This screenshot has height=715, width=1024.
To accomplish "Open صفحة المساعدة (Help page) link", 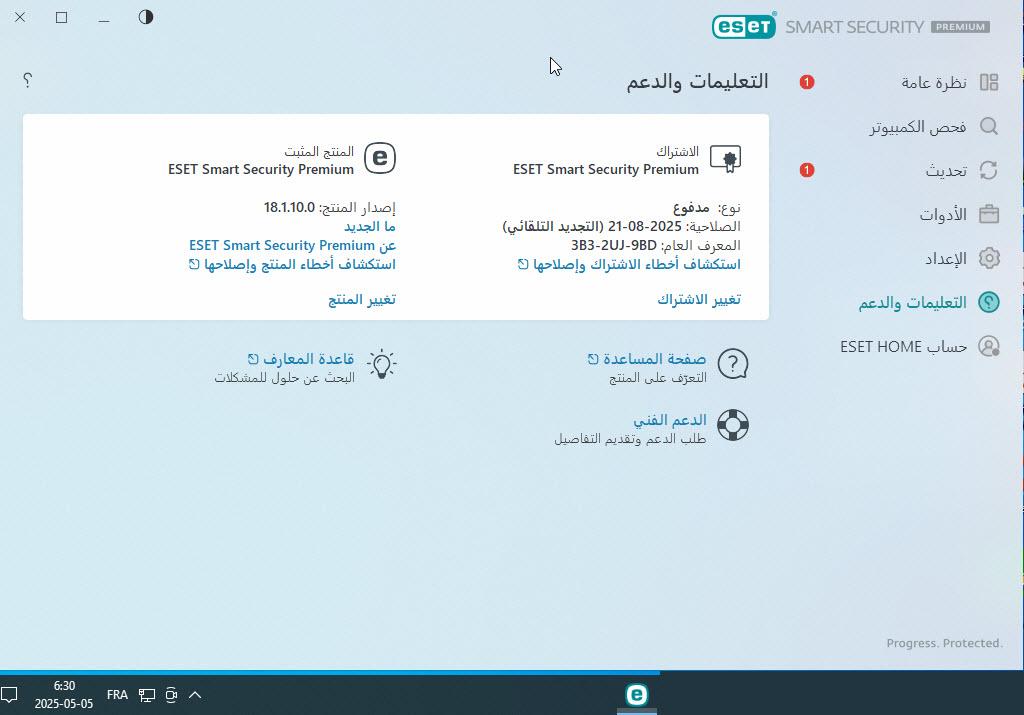I will (647, 359).
